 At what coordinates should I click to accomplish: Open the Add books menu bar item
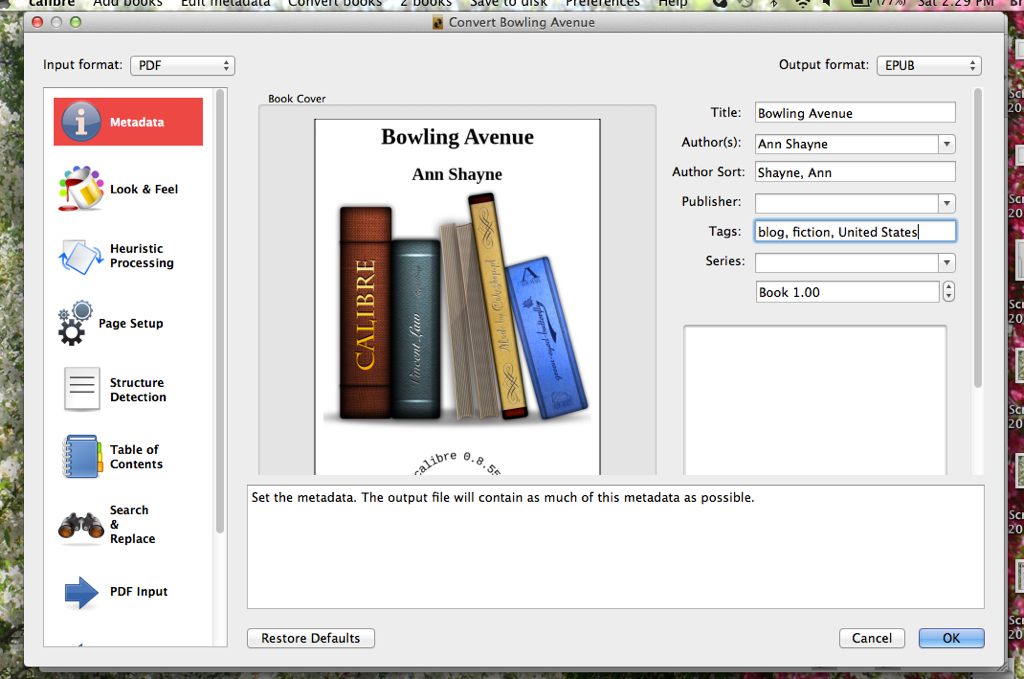[x=127, y=3]
